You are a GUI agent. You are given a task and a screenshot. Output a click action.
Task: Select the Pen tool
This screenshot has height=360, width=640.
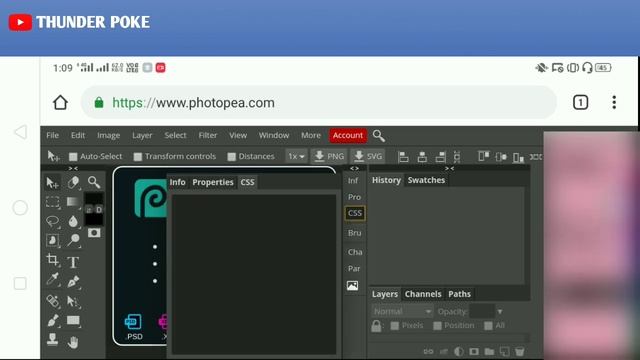73,282
